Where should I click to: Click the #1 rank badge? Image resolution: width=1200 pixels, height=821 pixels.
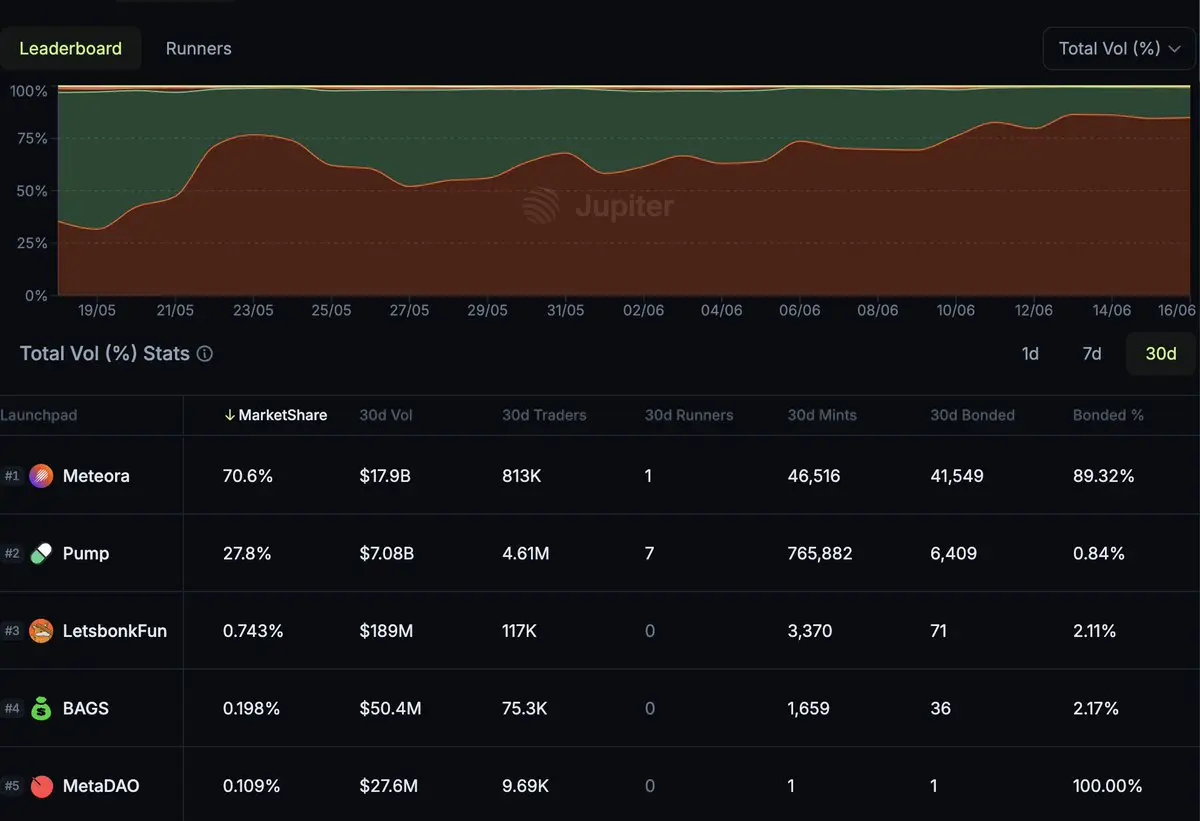click(x=12, y=476)
